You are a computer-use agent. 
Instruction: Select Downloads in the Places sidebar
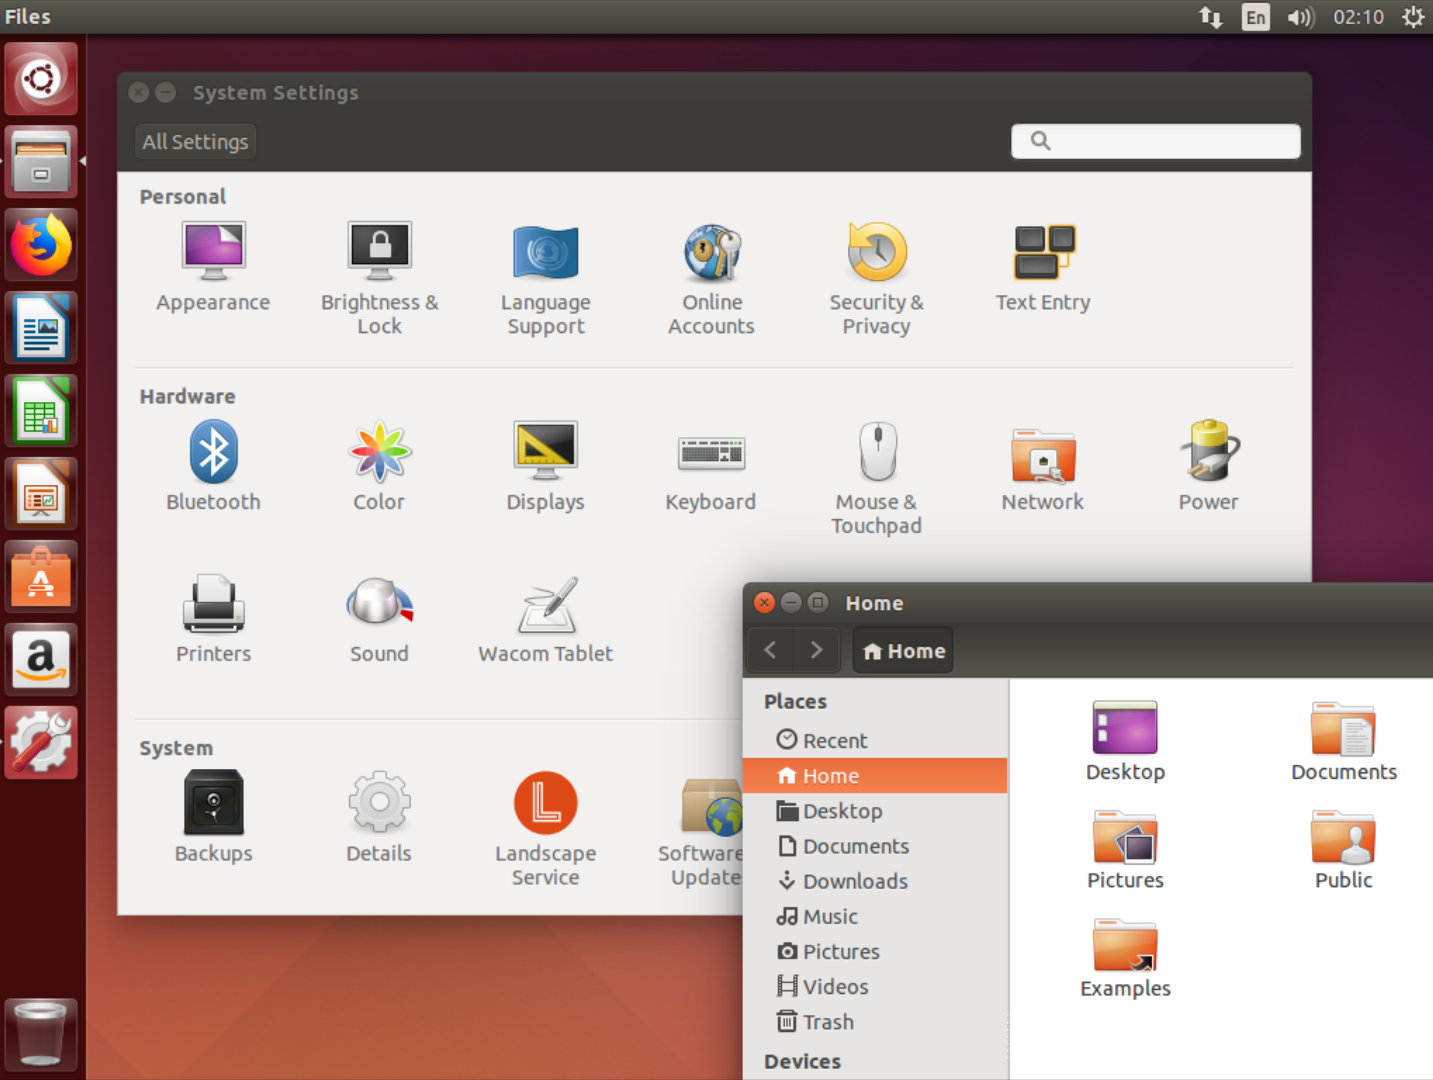pos(855,881)
